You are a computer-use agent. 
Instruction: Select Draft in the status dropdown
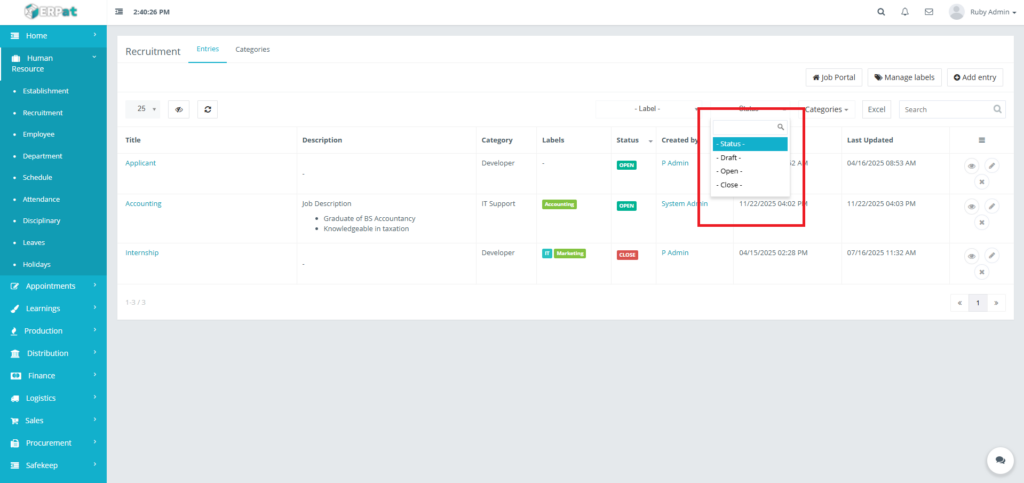[x=729, y=158]
